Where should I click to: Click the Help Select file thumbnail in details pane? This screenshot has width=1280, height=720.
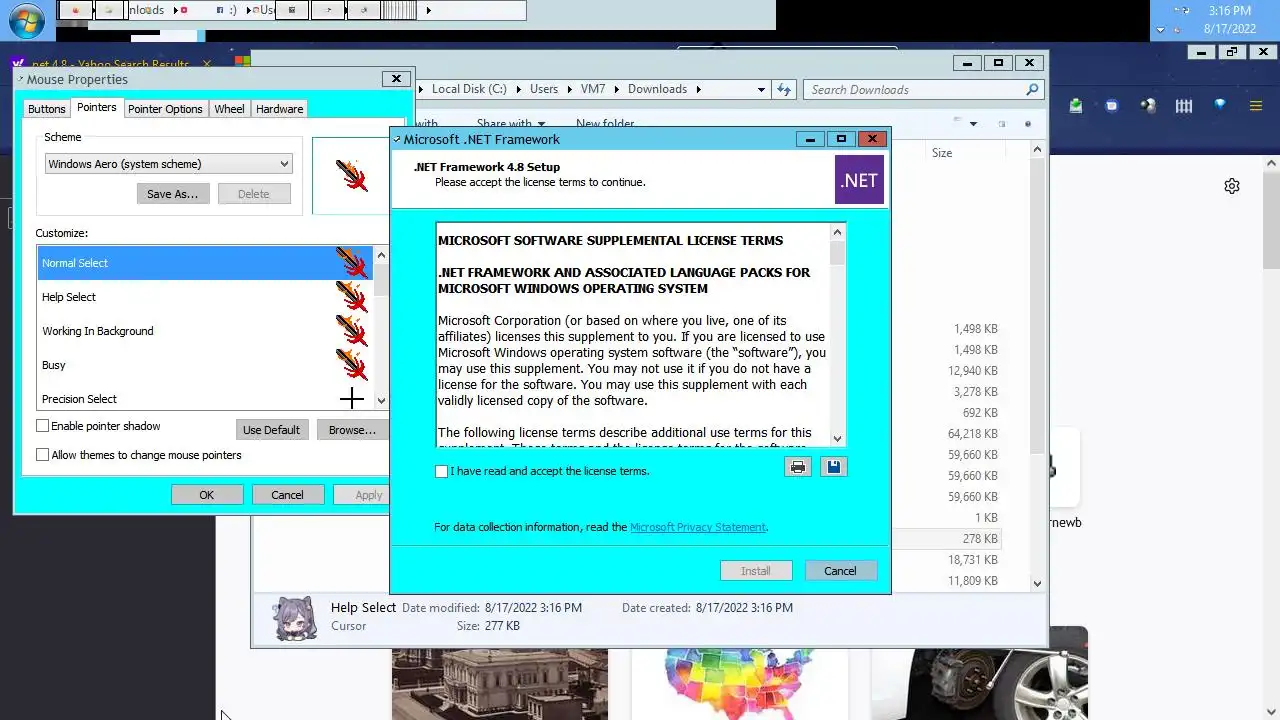pyautogui.click(x=295, y=617)
